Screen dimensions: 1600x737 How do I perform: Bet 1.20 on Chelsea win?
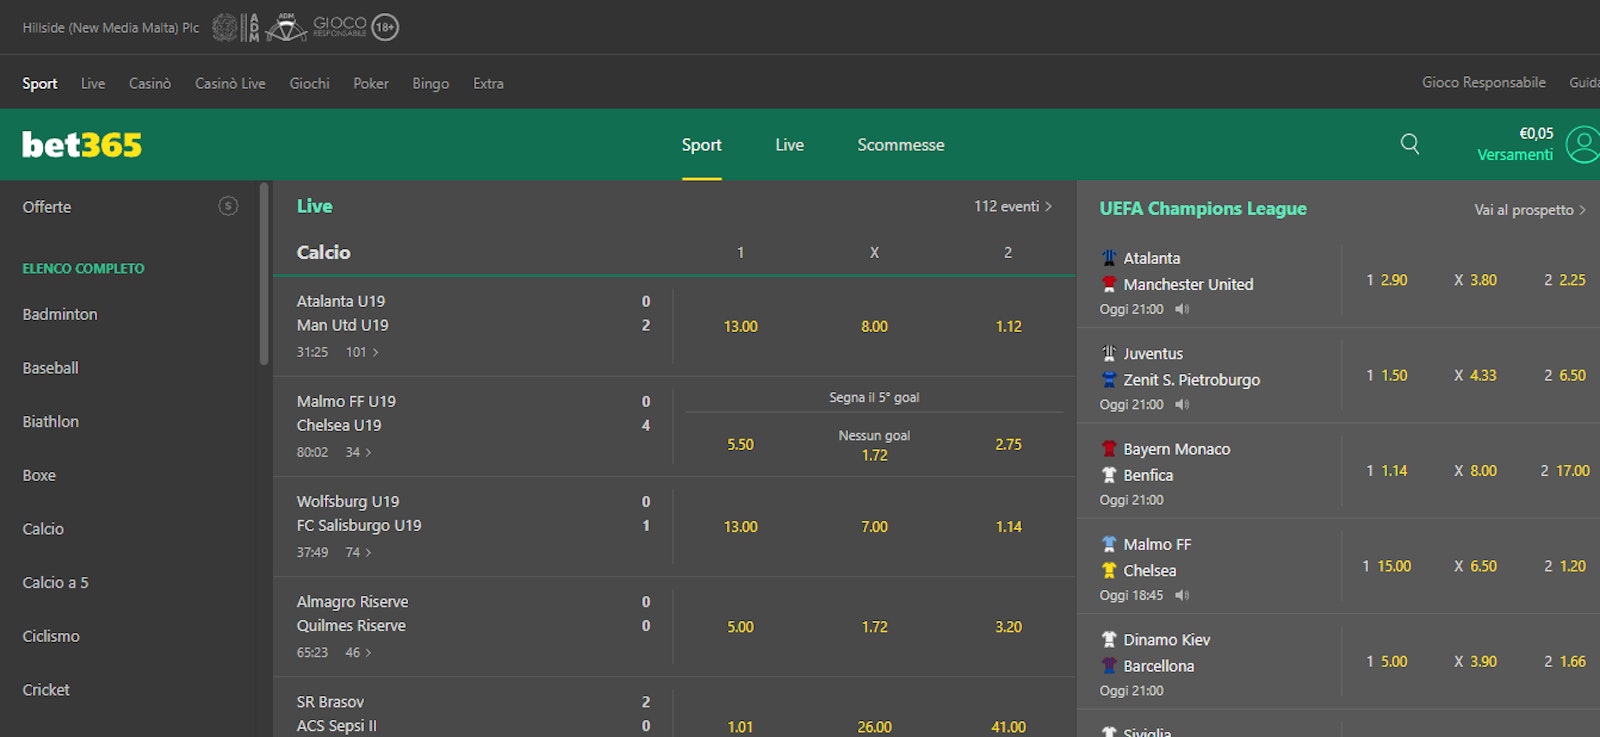1565,566
